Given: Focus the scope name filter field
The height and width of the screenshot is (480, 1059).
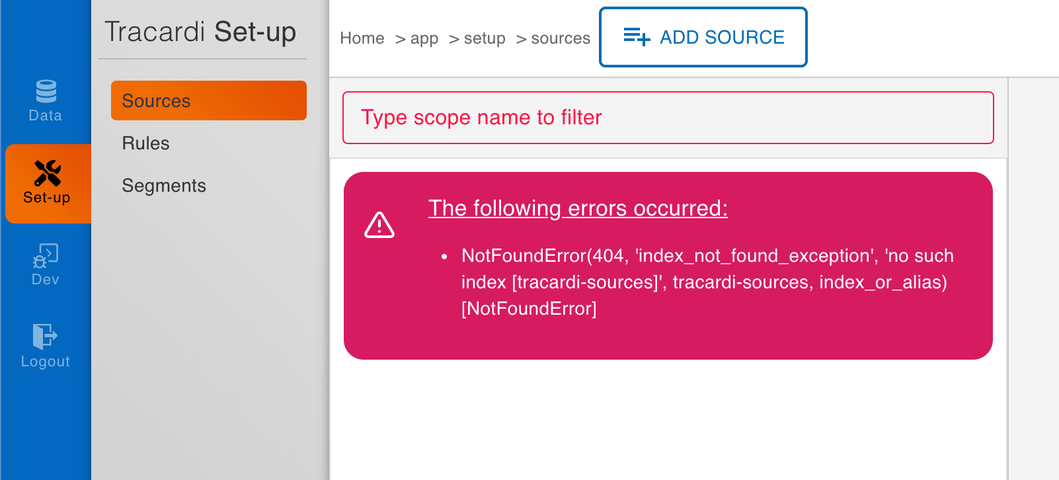Looking at the screenshot, I should (668, 117).
